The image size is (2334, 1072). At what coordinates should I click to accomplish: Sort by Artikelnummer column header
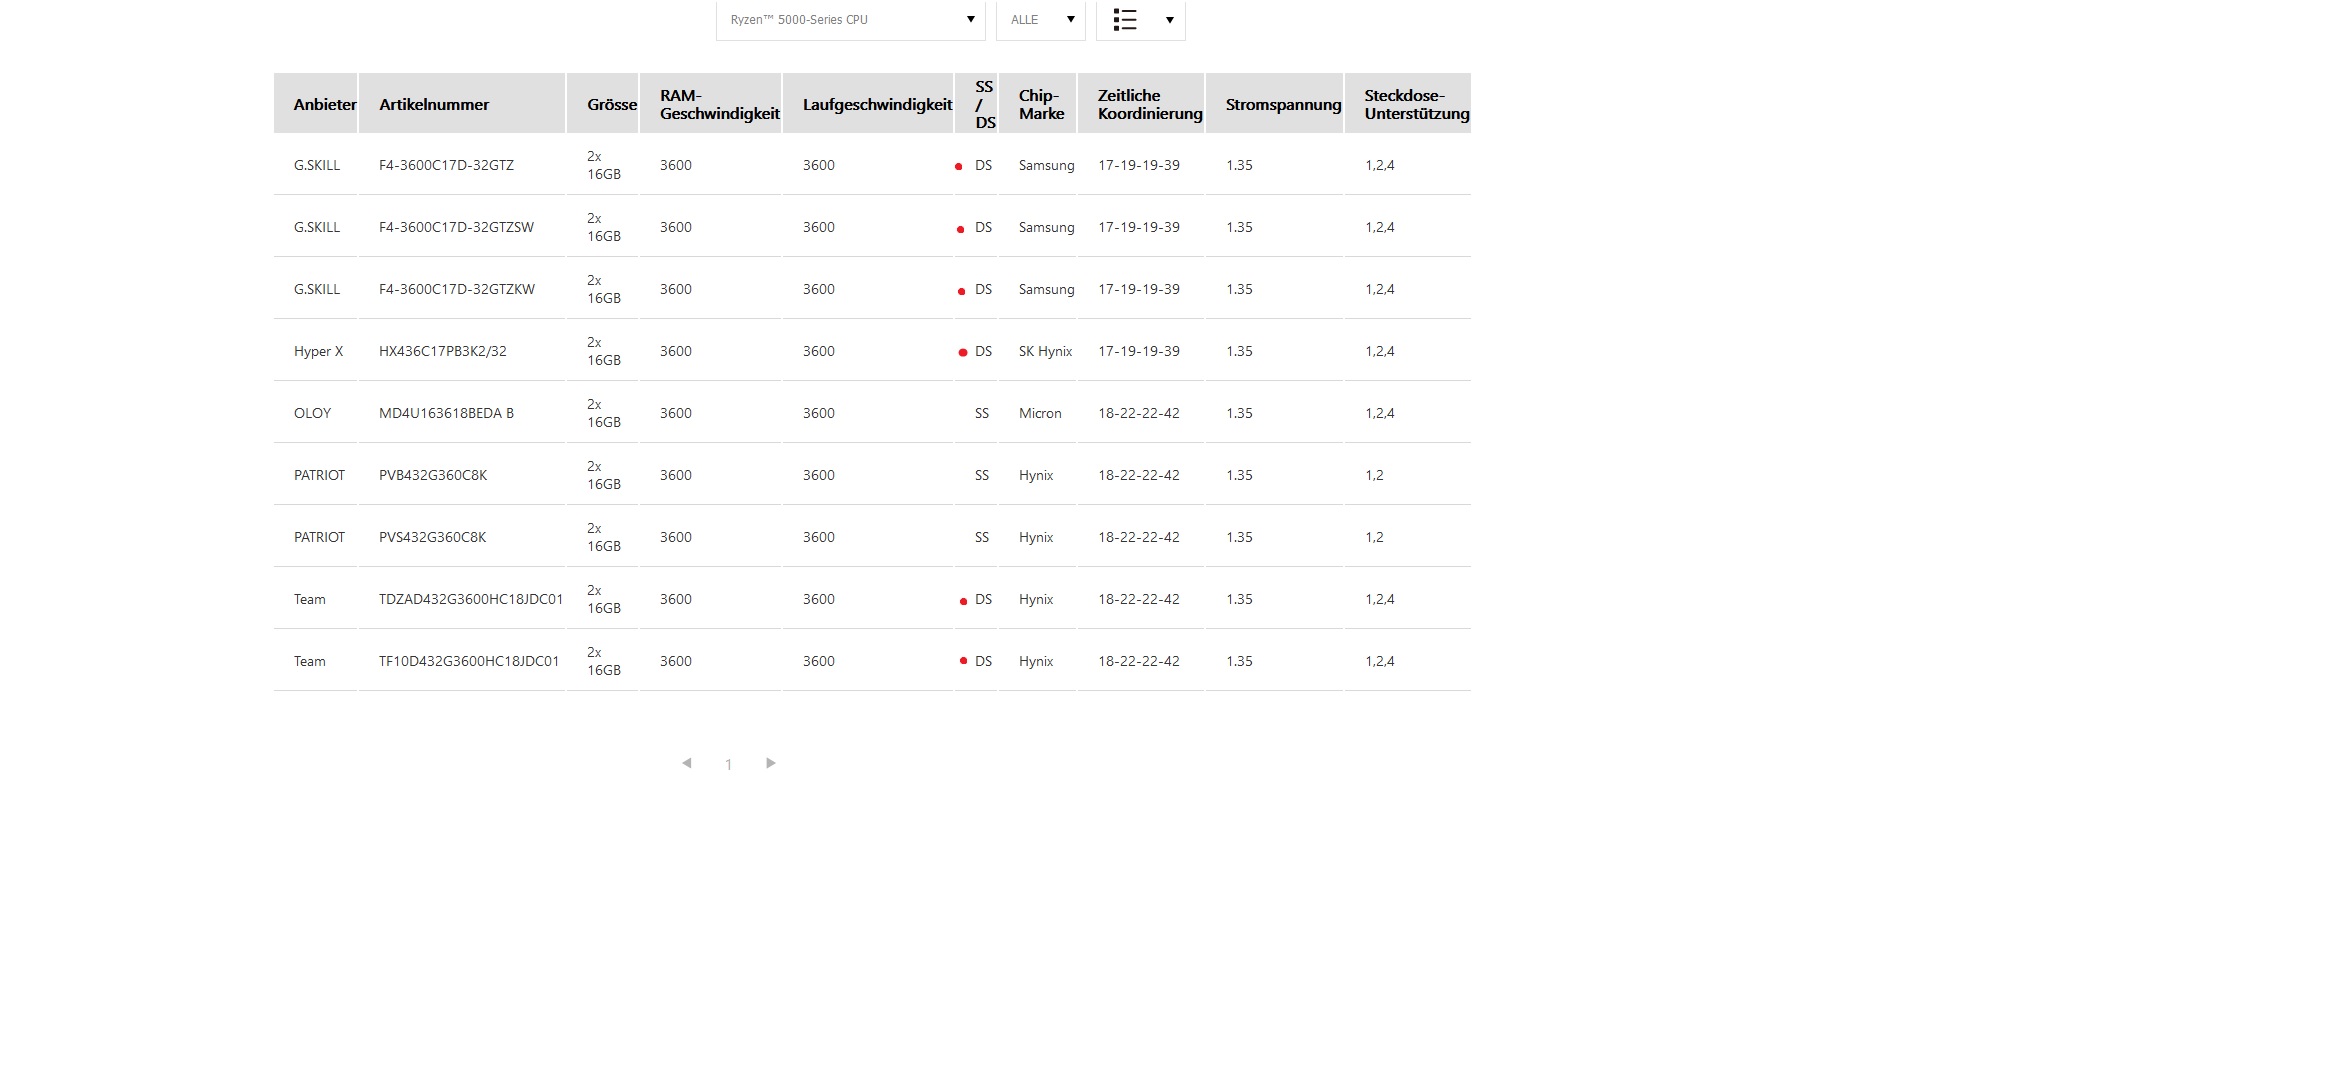click(462, 104)
